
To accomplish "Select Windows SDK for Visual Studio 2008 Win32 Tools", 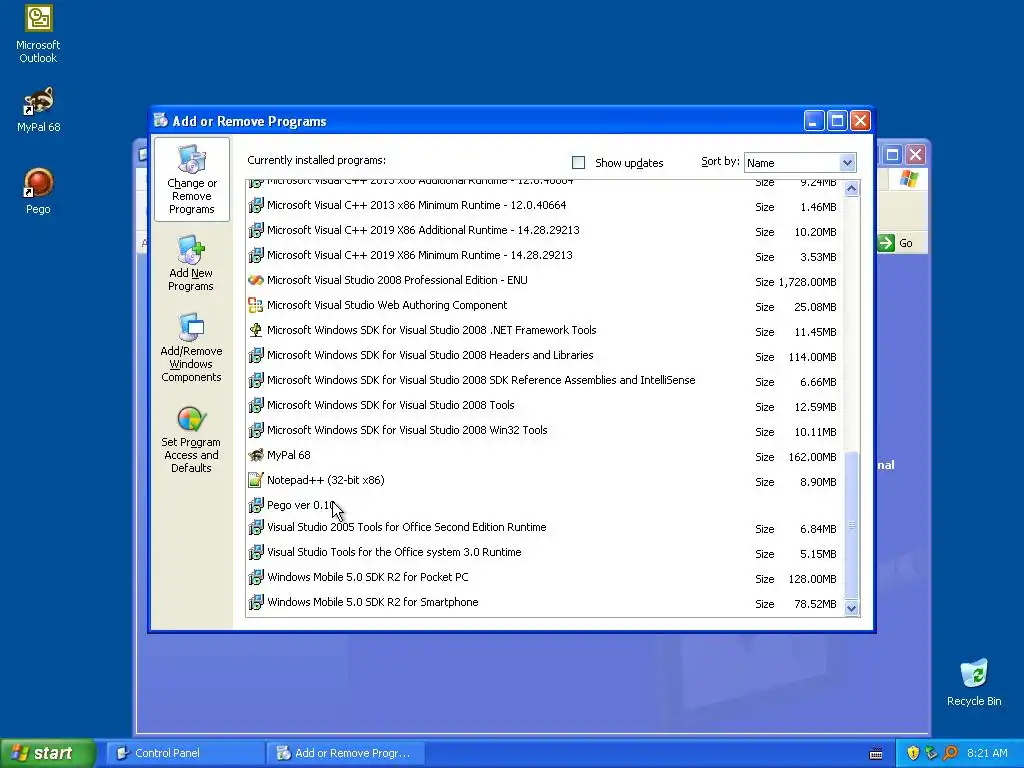I will point(407,430).
